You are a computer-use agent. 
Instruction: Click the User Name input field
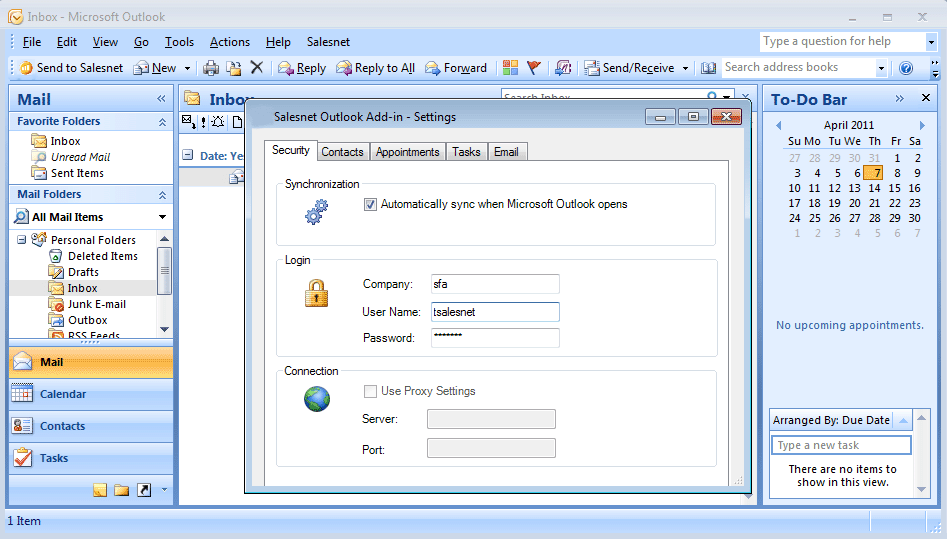point(495,312)
